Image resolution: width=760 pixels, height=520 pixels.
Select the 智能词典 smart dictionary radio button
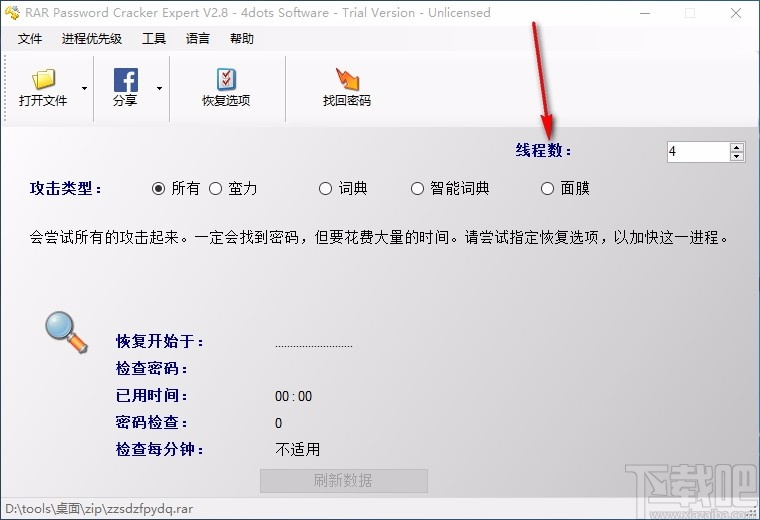tap(417, 189)
